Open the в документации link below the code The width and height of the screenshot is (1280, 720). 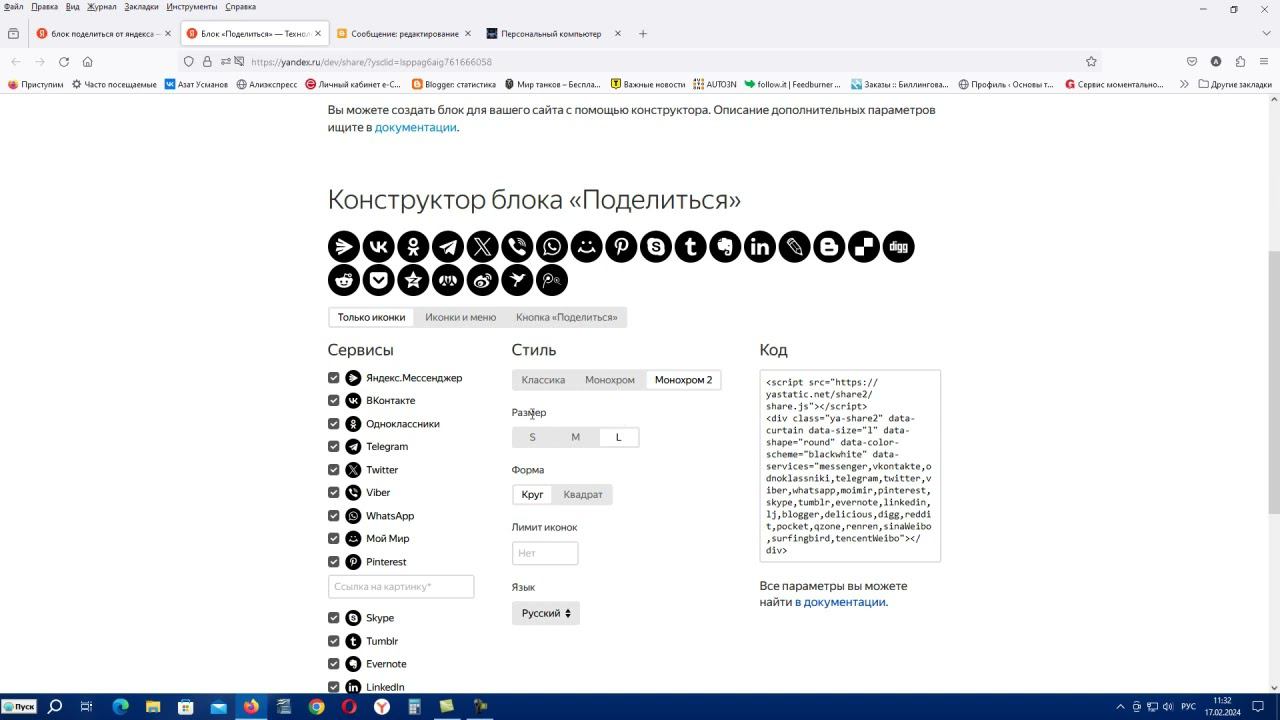click(x=840, y=602)
